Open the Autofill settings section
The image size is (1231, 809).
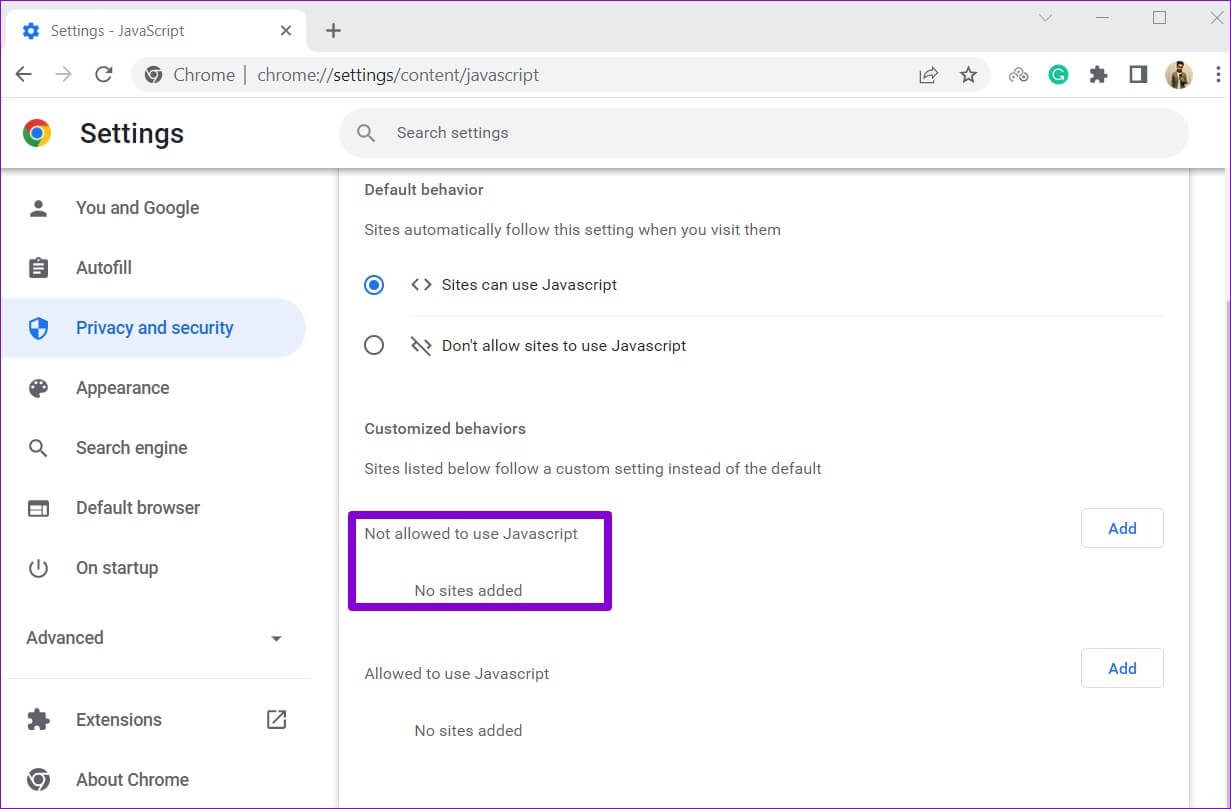[104, 268]
